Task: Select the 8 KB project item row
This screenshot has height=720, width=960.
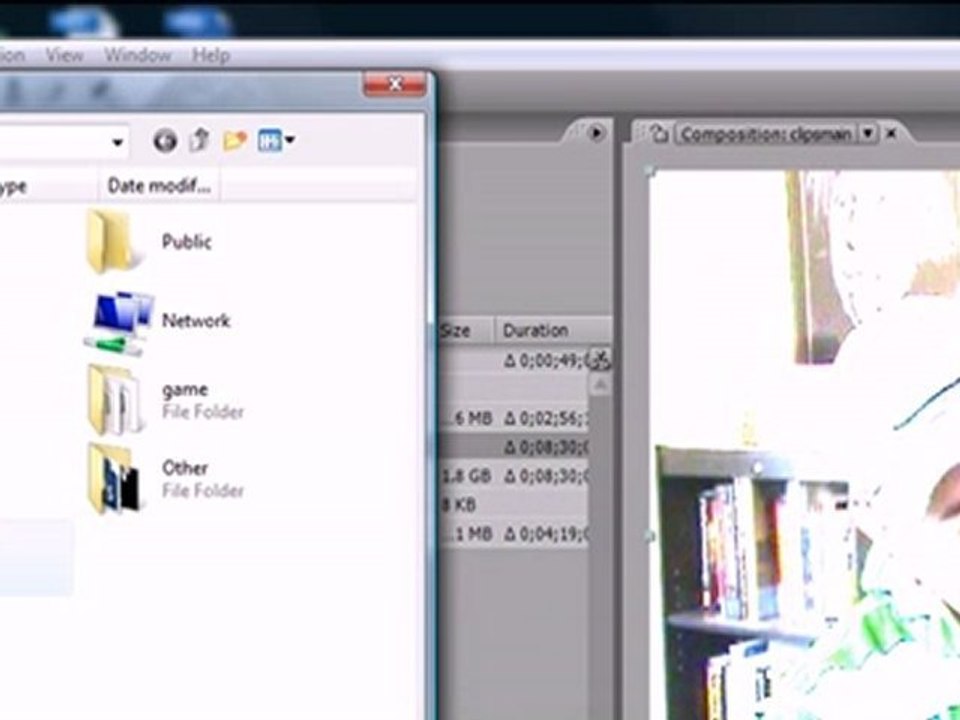Action: coord(513,504)
